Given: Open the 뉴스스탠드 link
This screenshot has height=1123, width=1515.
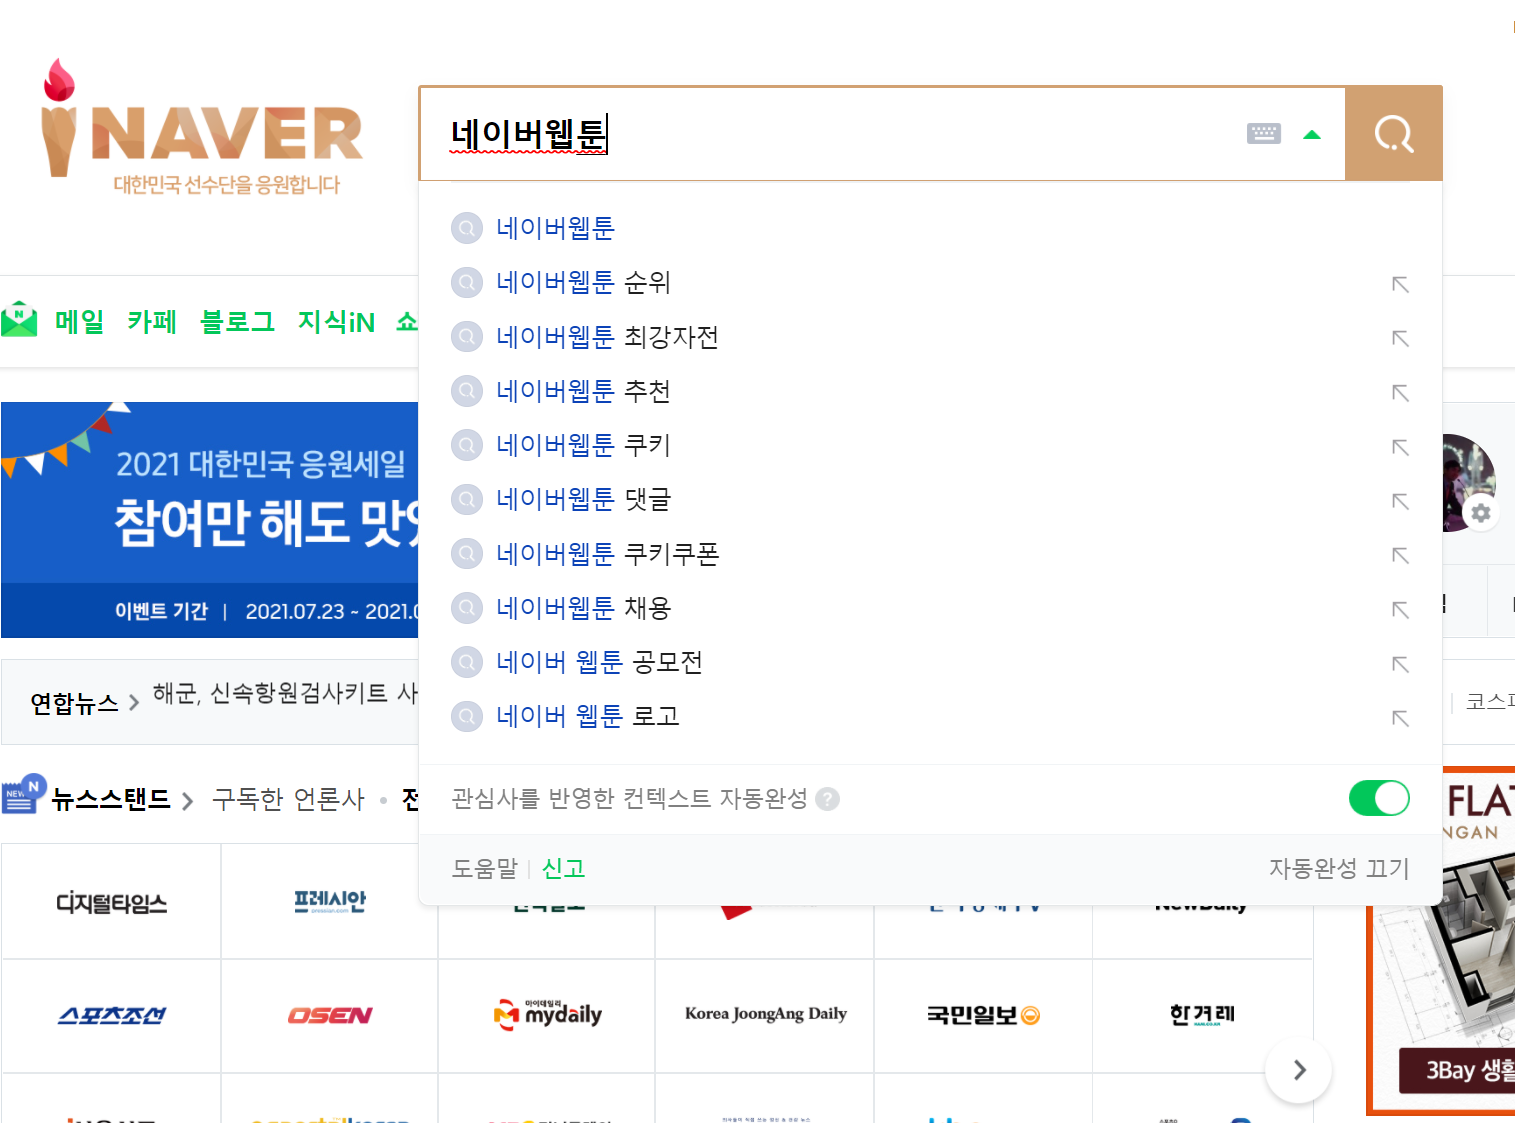Looking at the screenshot, I should pos(110,799).
